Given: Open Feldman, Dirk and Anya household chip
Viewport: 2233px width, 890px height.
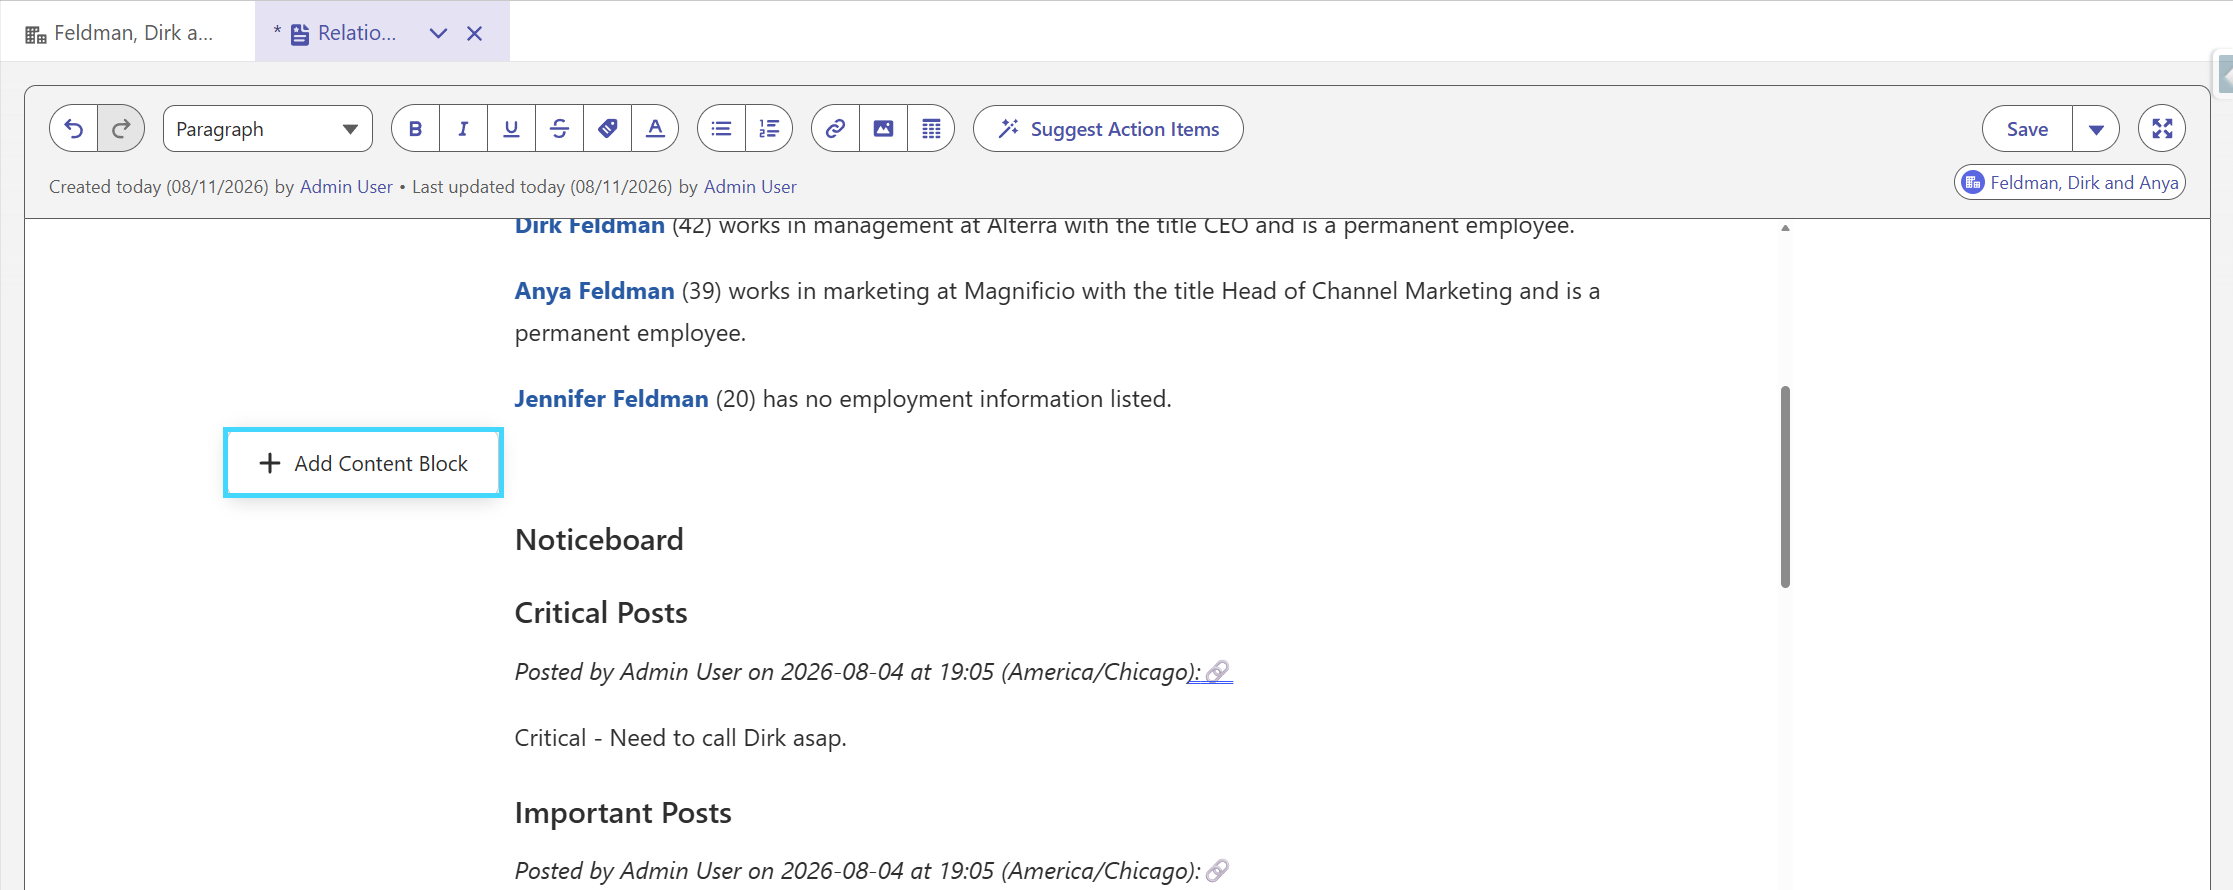Looking at the screenshot, I should tap(2070, 183).
